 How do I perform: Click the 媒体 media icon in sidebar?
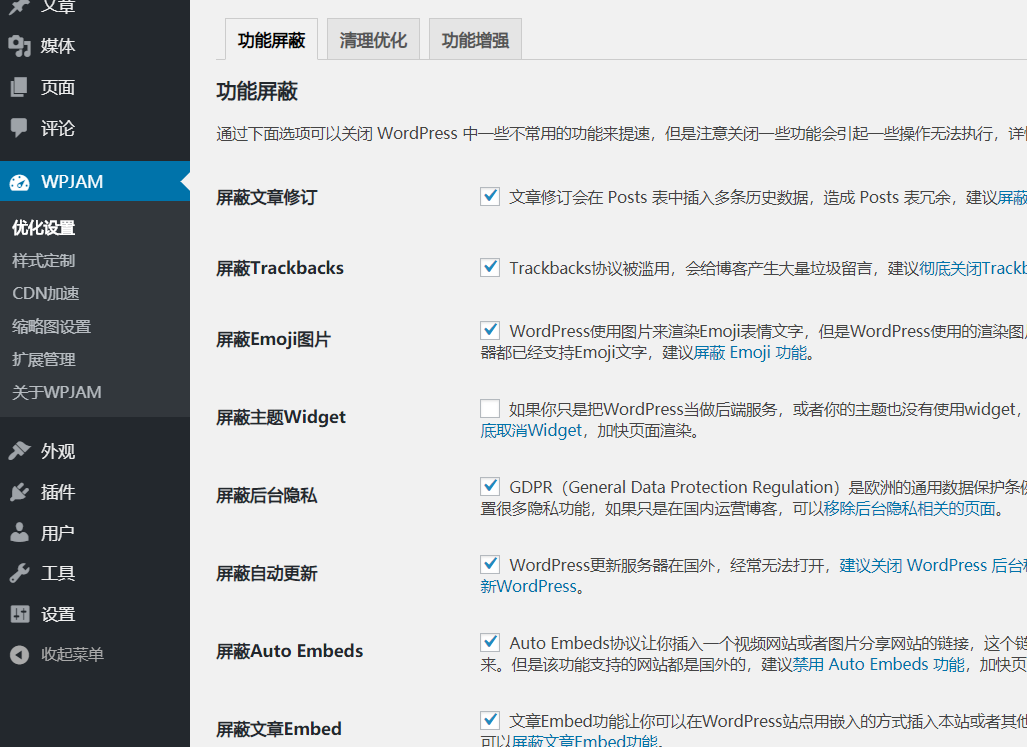(x=20, y=46)
